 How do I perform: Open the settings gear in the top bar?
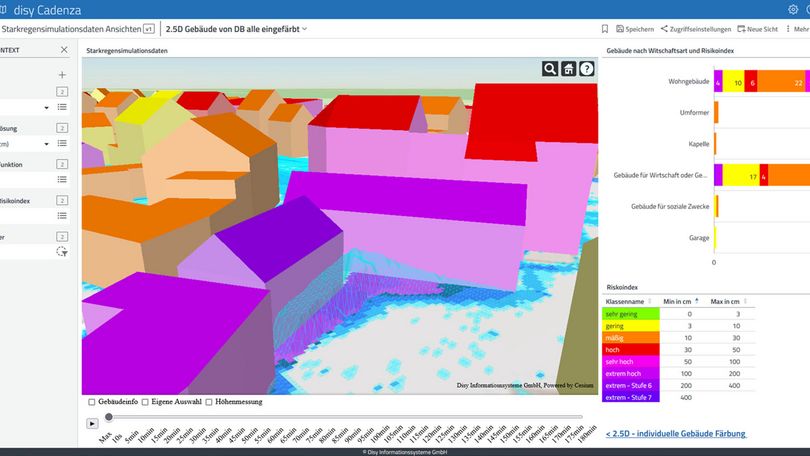click(795, 9)
